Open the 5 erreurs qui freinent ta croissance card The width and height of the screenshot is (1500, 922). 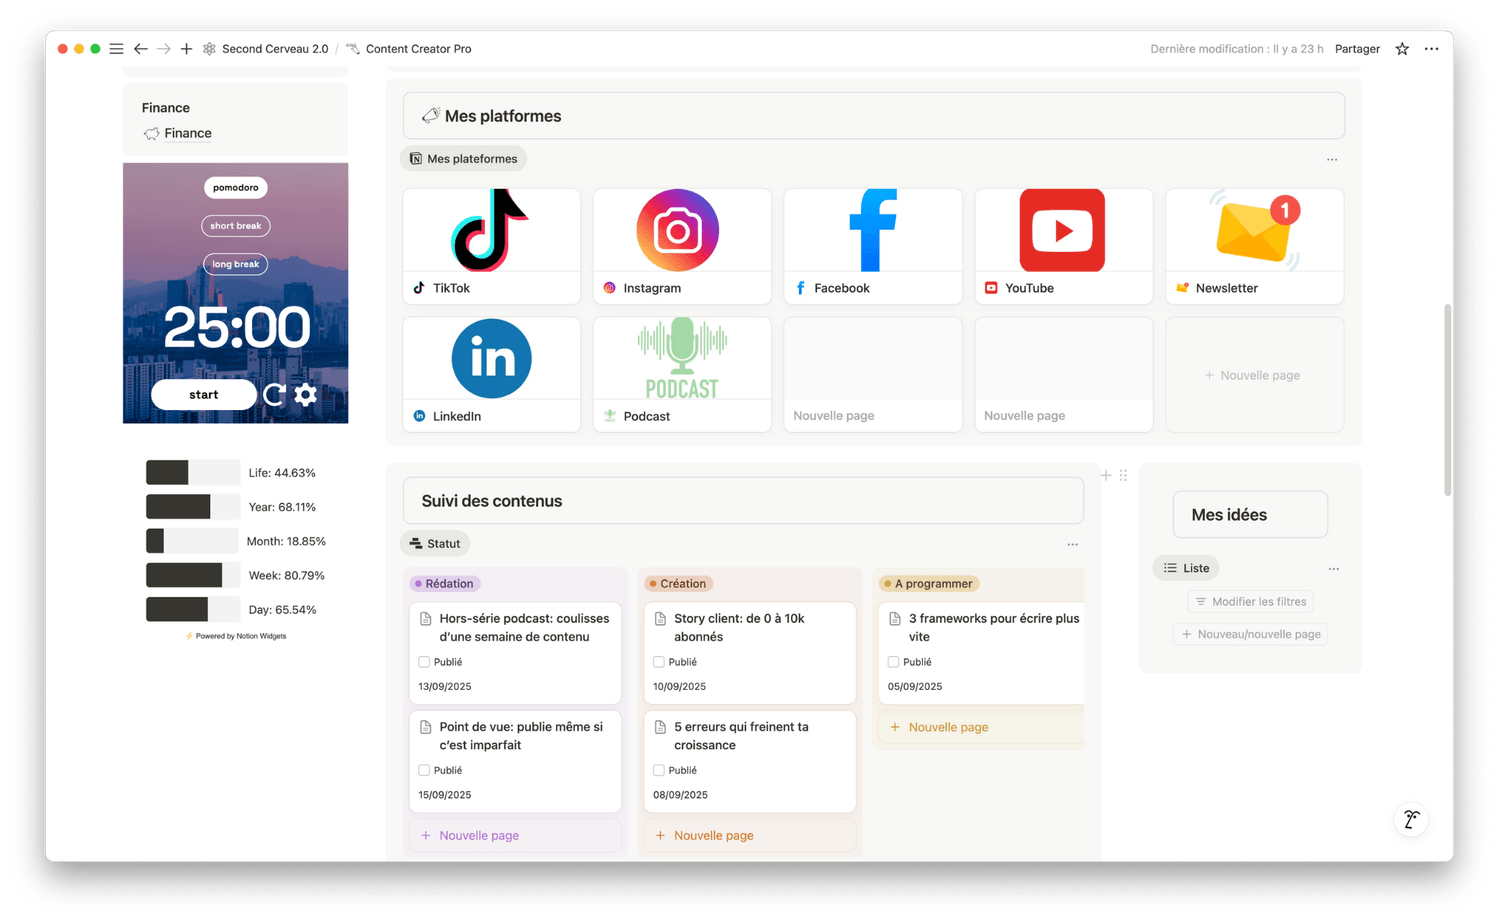(x=750, y=761)
